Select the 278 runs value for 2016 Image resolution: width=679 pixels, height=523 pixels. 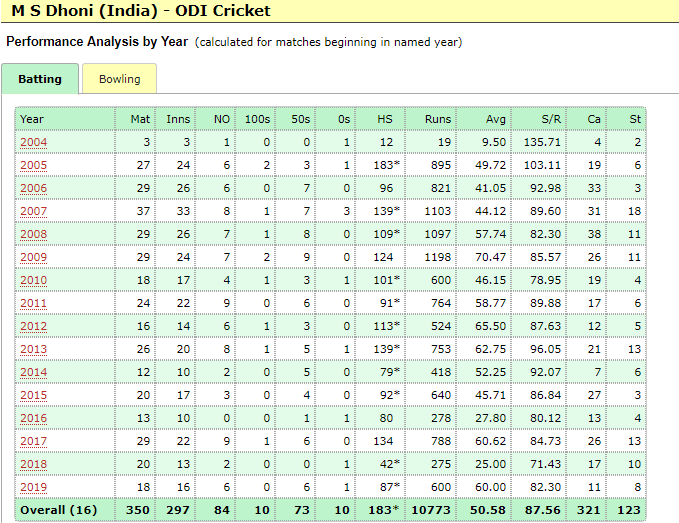441,418
